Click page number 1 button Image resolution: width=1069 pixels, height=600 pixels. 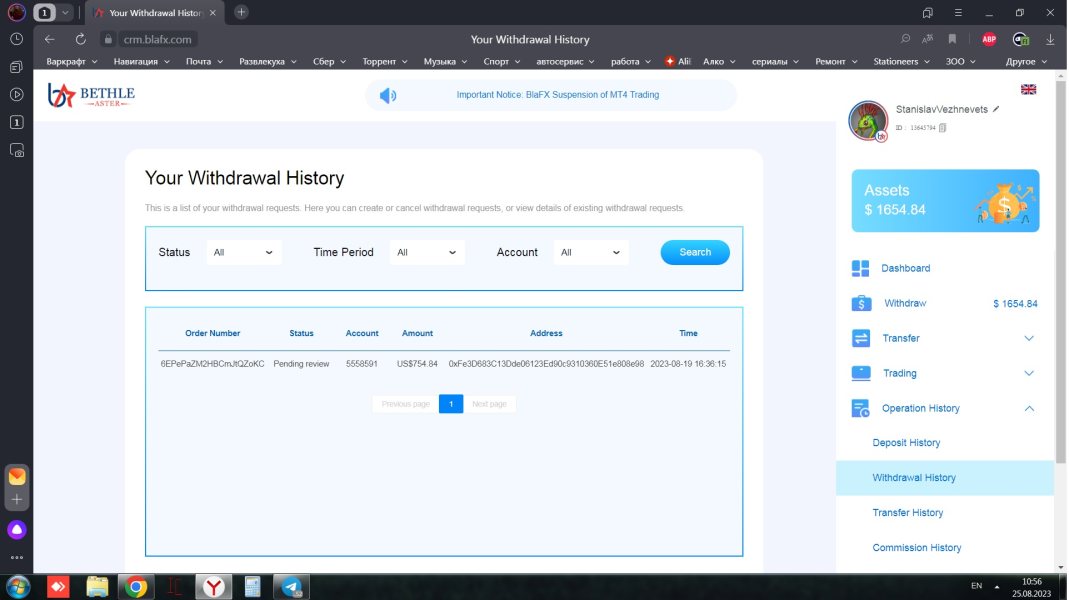click(451, 404)
